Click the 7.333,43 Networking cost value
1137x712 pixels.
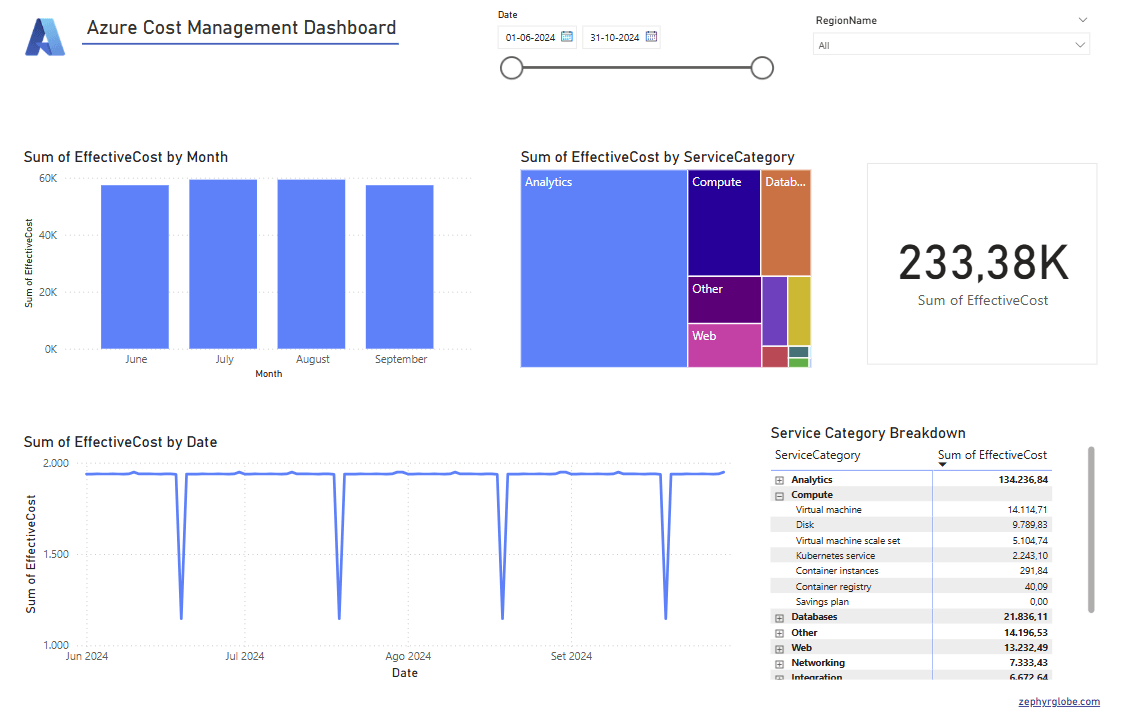(1028, 663)
